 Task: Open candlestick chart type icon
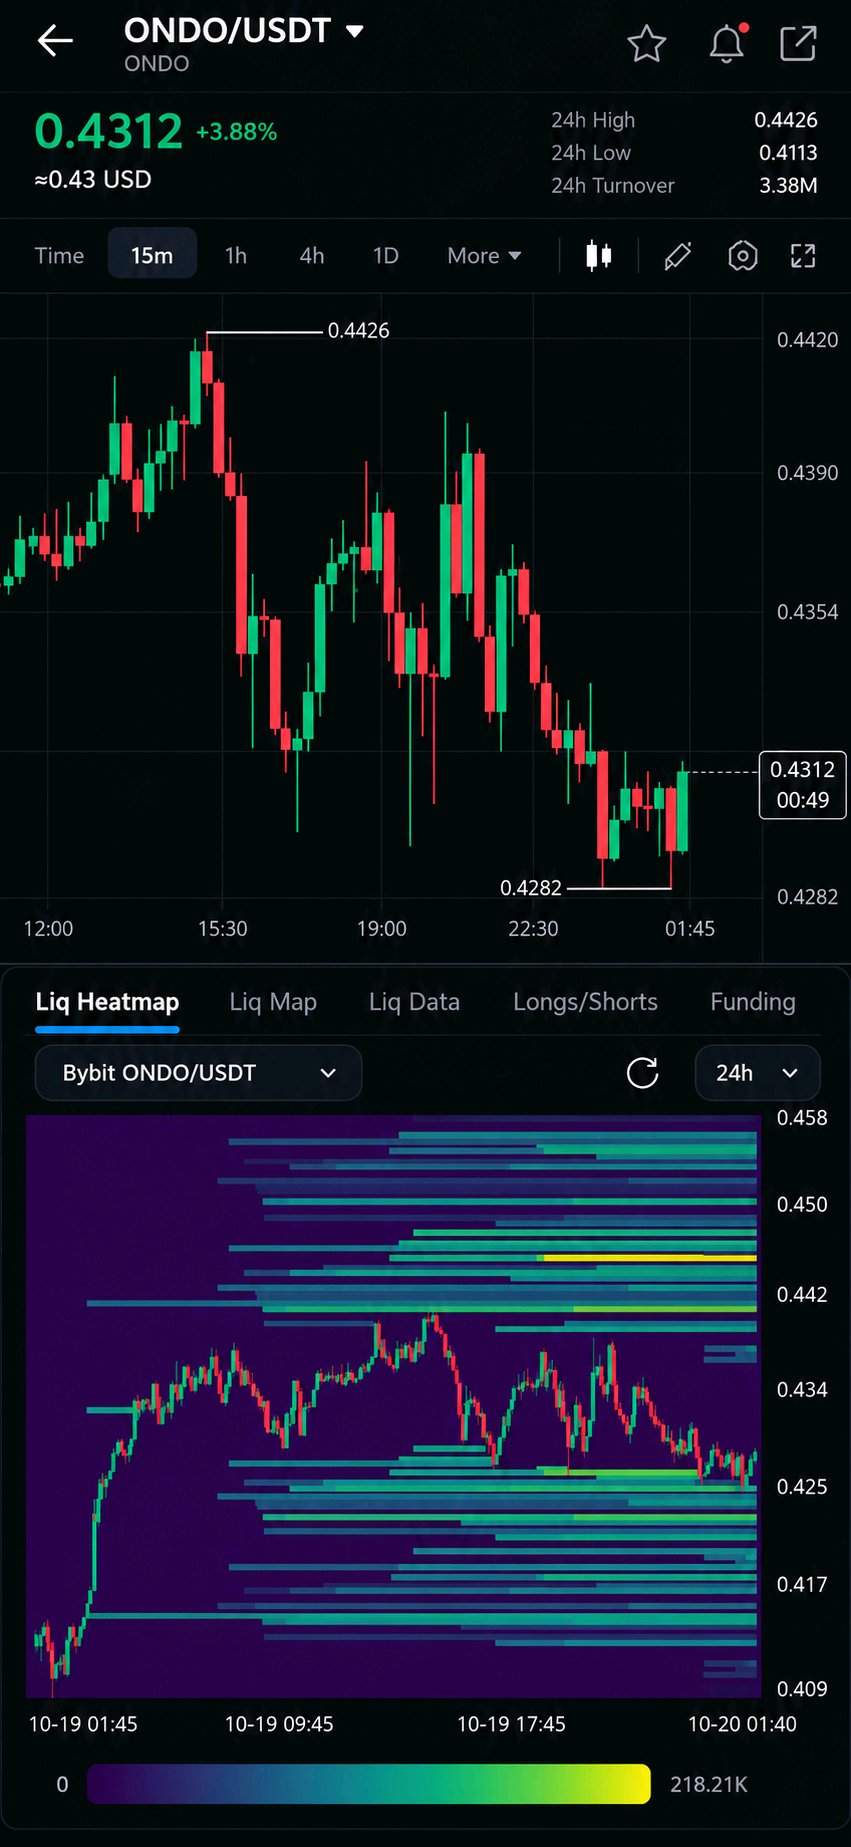(x=598, y=255)
